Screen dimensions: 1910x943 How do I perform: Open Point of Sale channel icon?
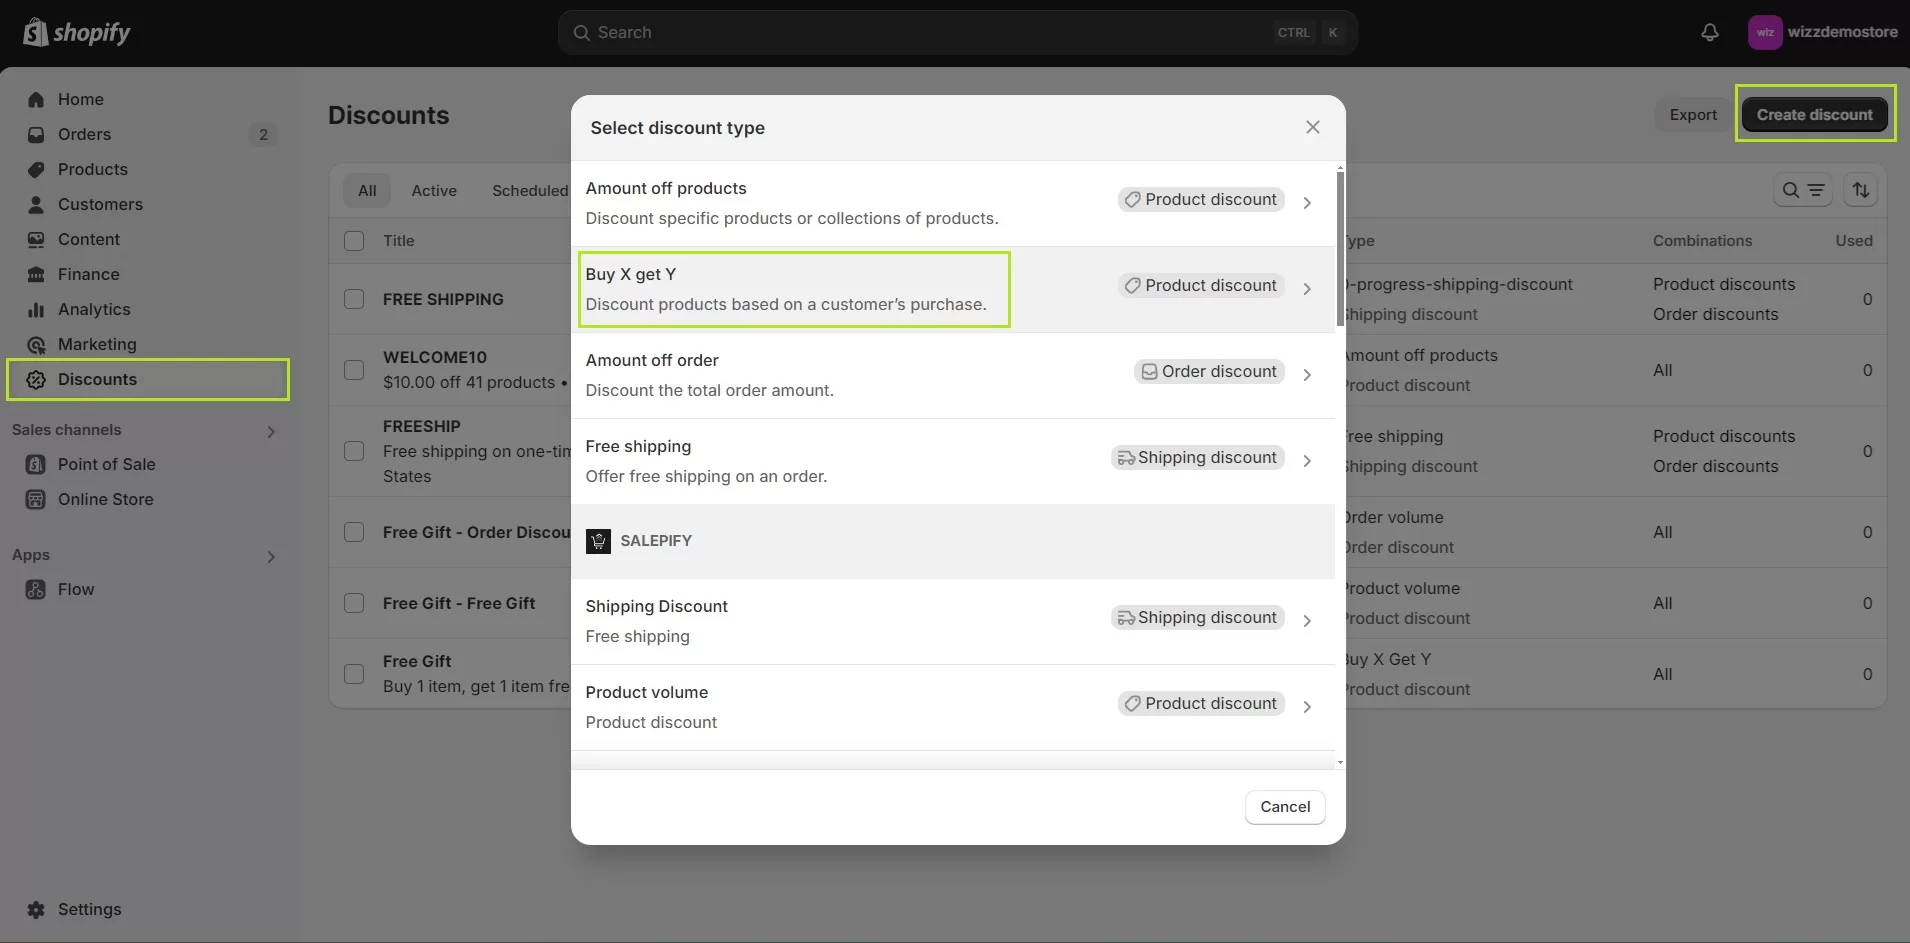click(36, 464)
